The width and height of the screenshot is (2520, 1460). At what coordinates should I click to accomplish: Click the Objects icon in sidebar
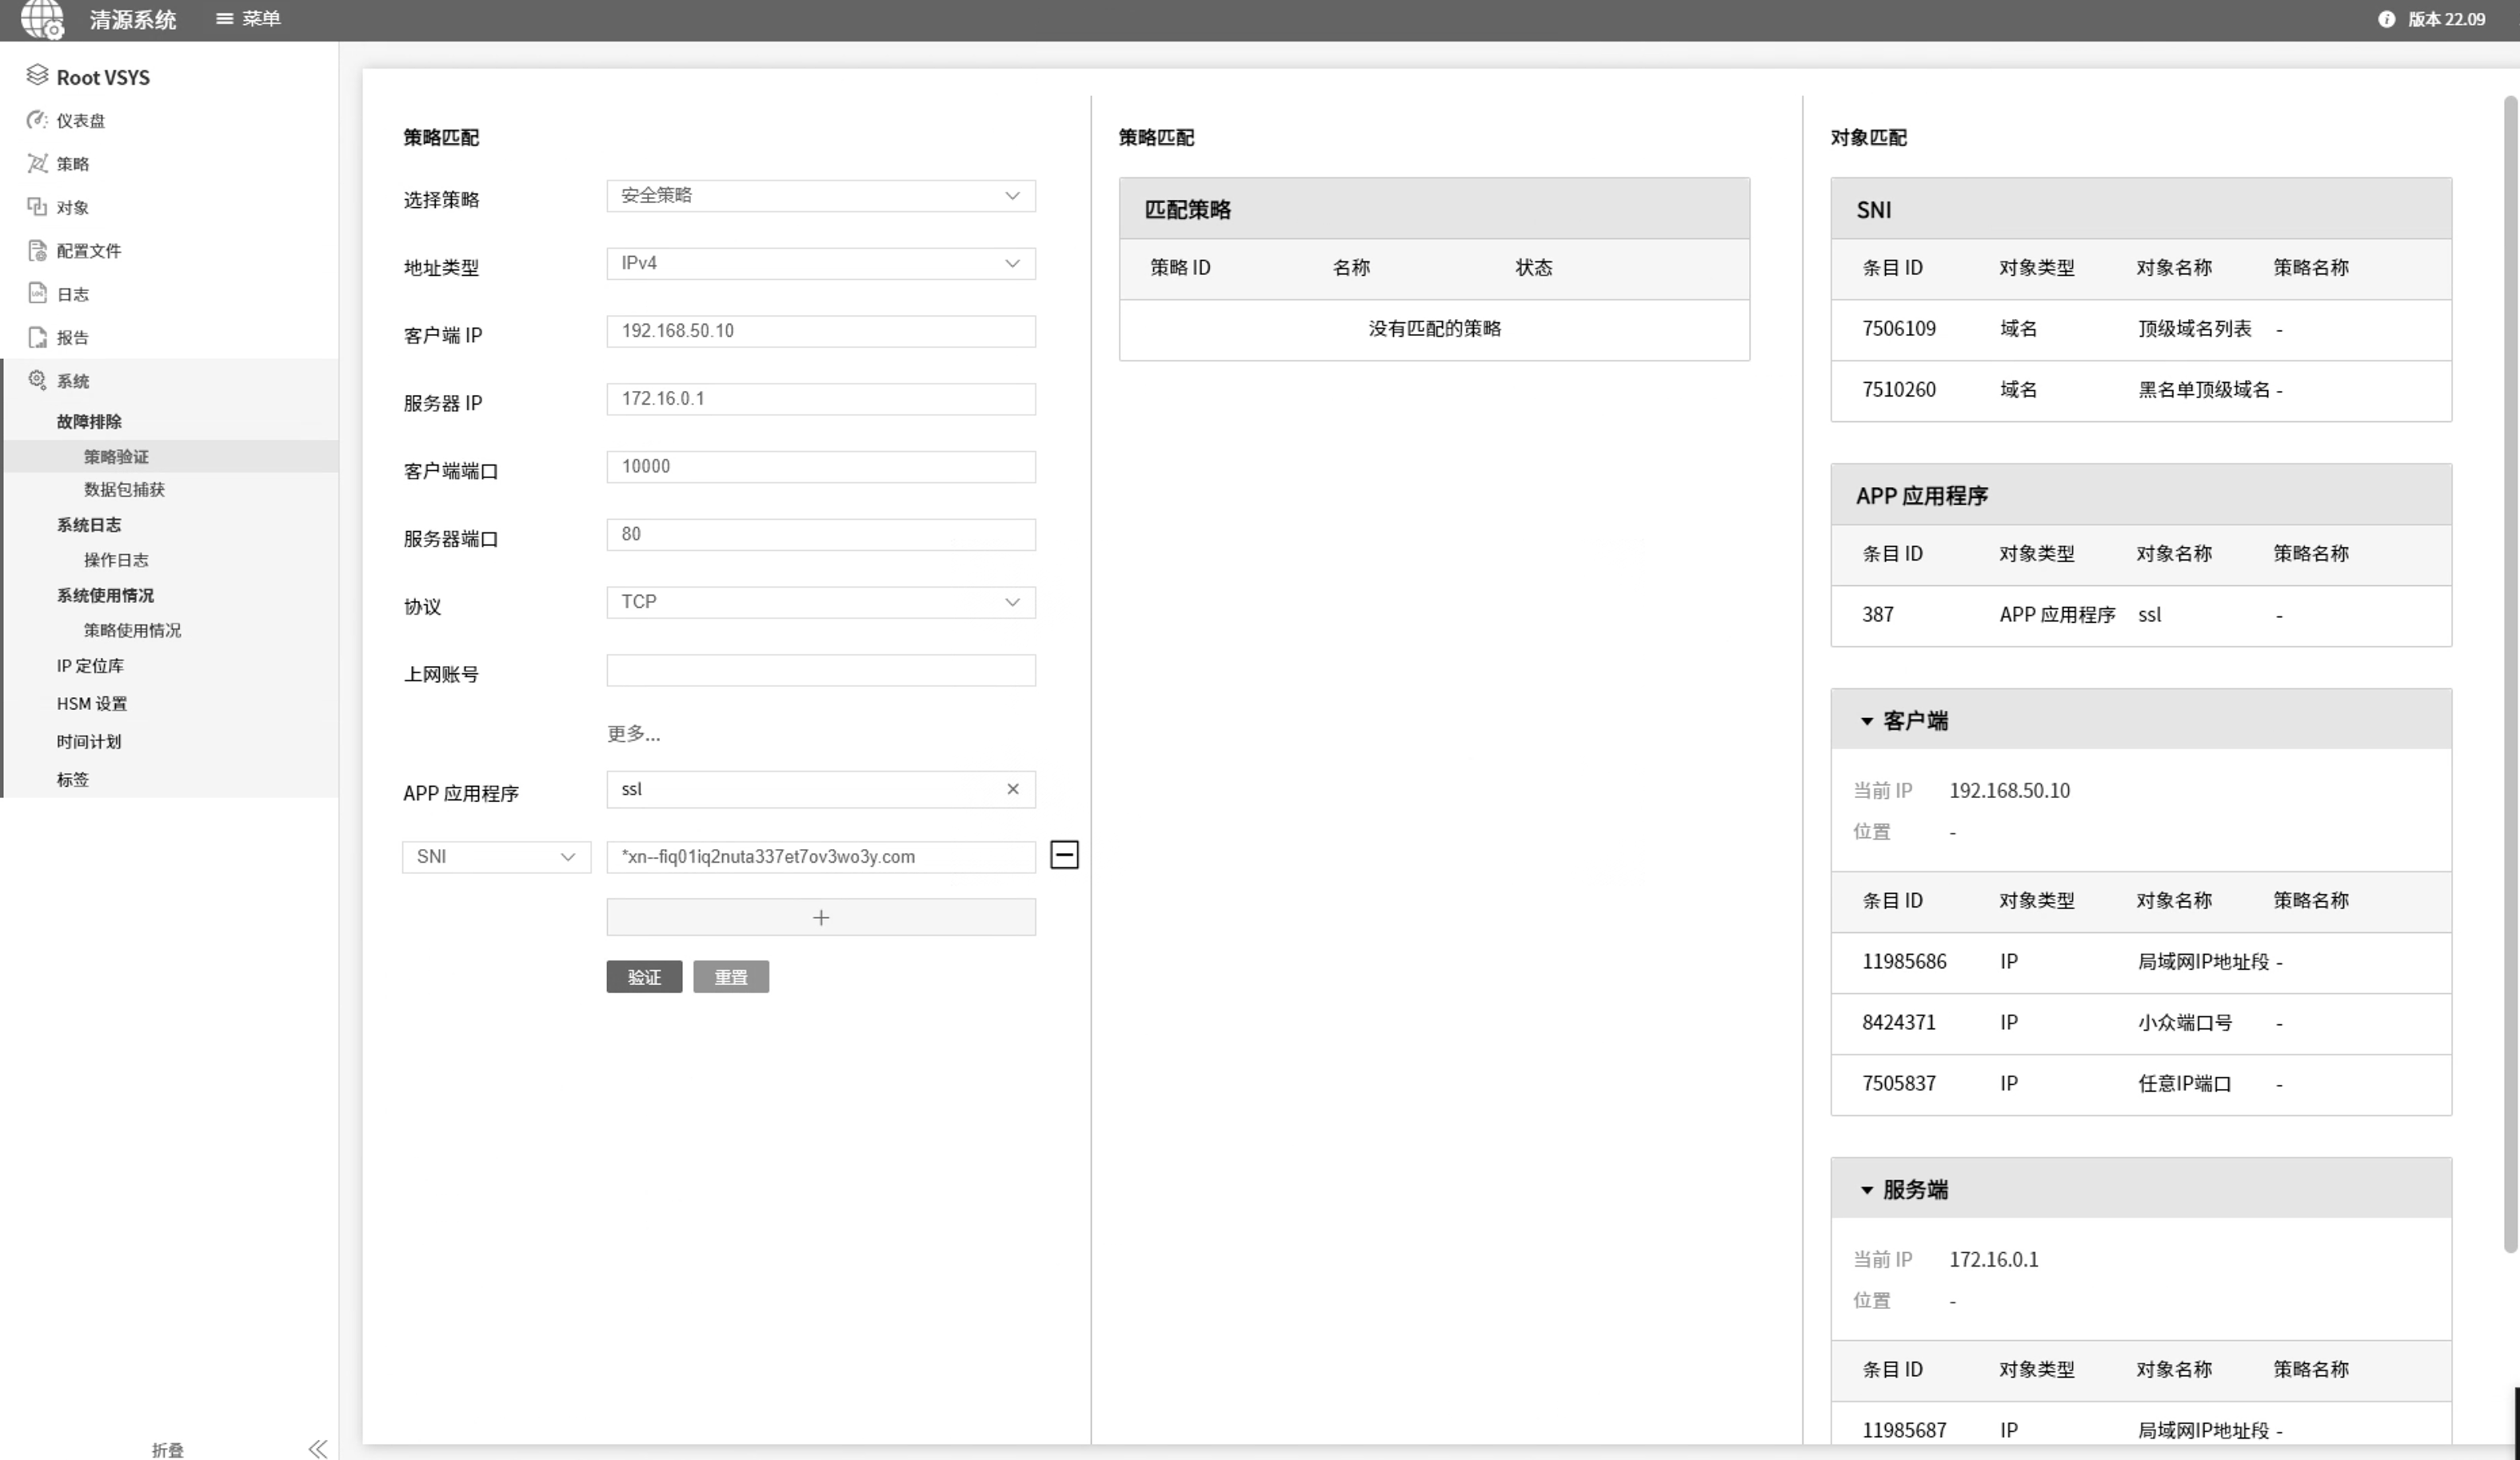[x=37, y=207]
